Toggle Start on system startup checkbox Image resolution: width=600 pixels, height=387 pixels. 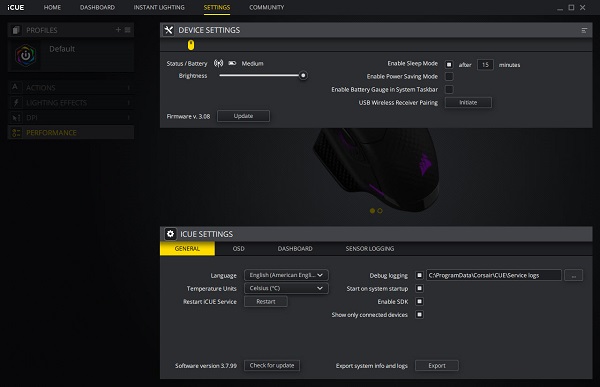419,288
